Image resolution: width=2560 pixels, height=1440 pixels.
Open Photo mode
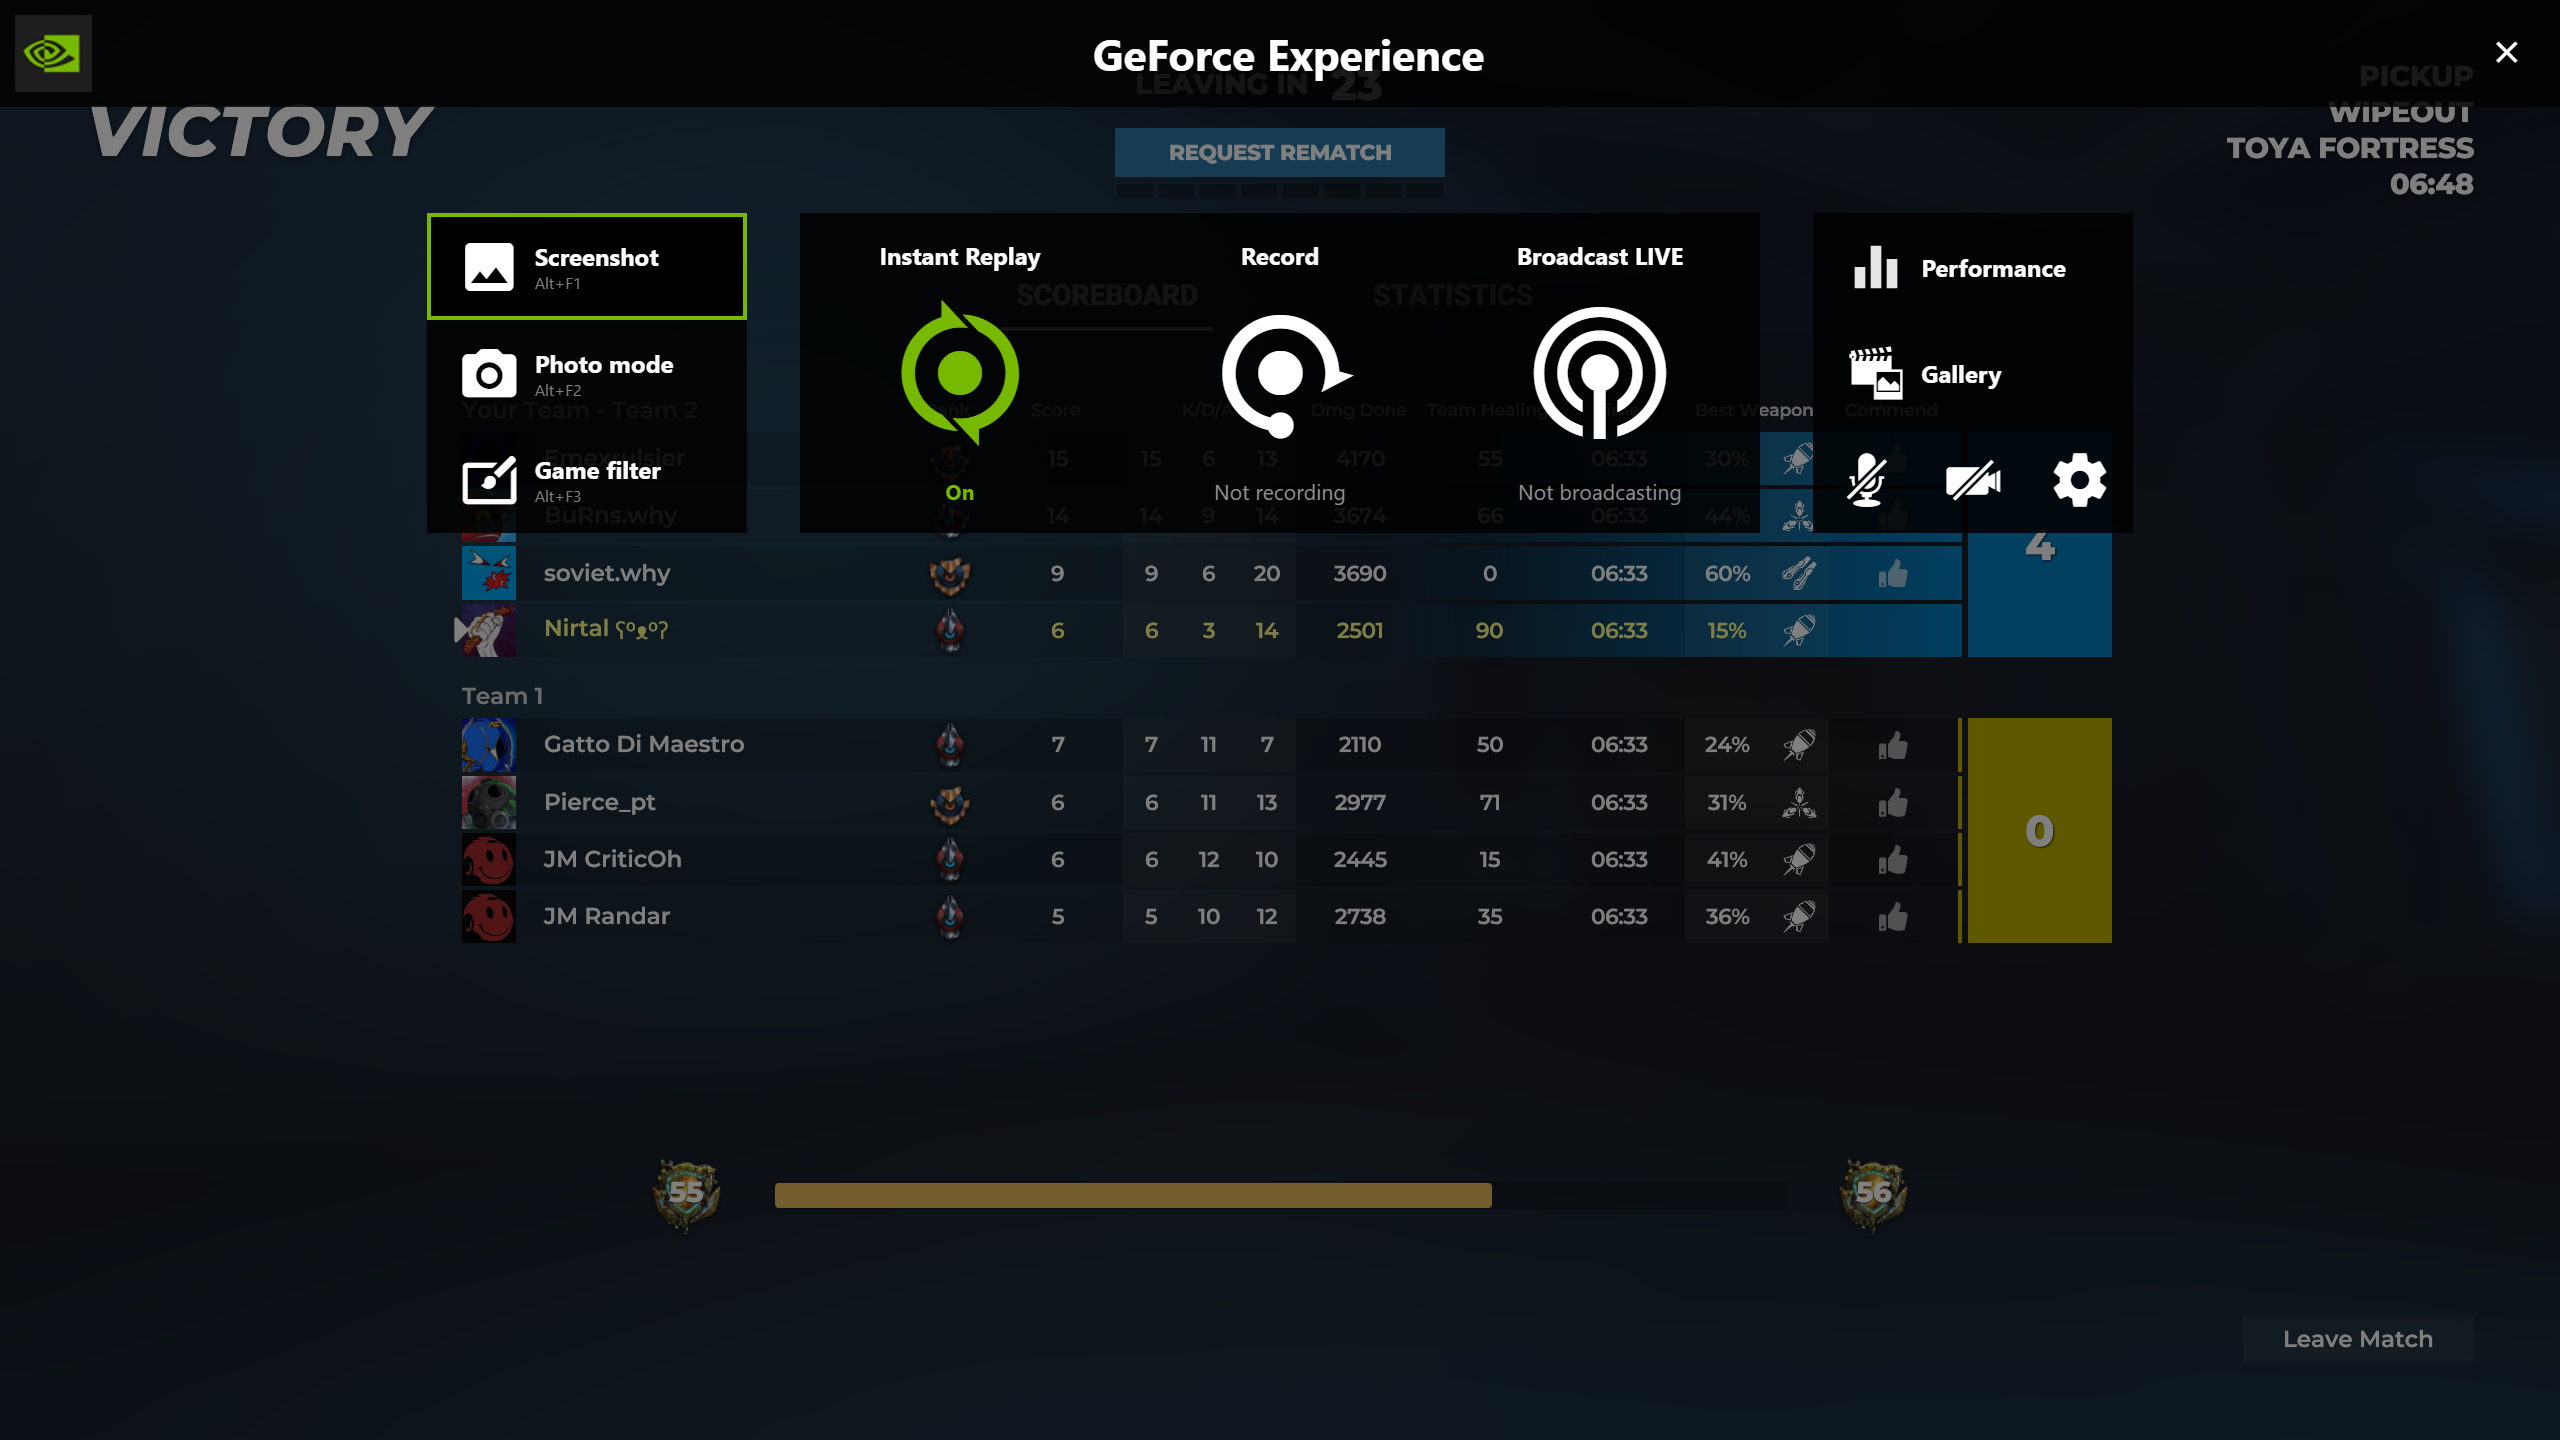point(587,374)
